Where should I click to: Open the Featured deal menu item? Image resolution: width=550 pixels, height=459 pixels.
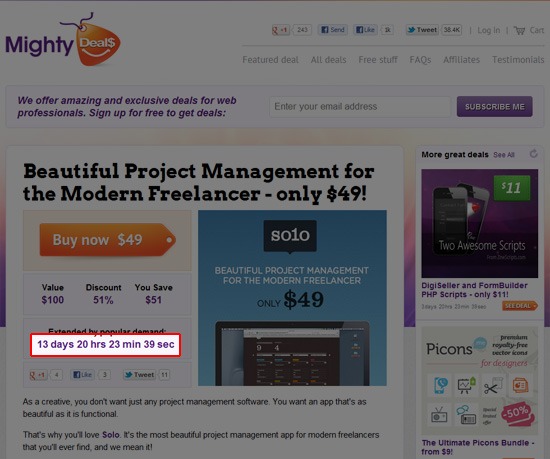point(270,60)
